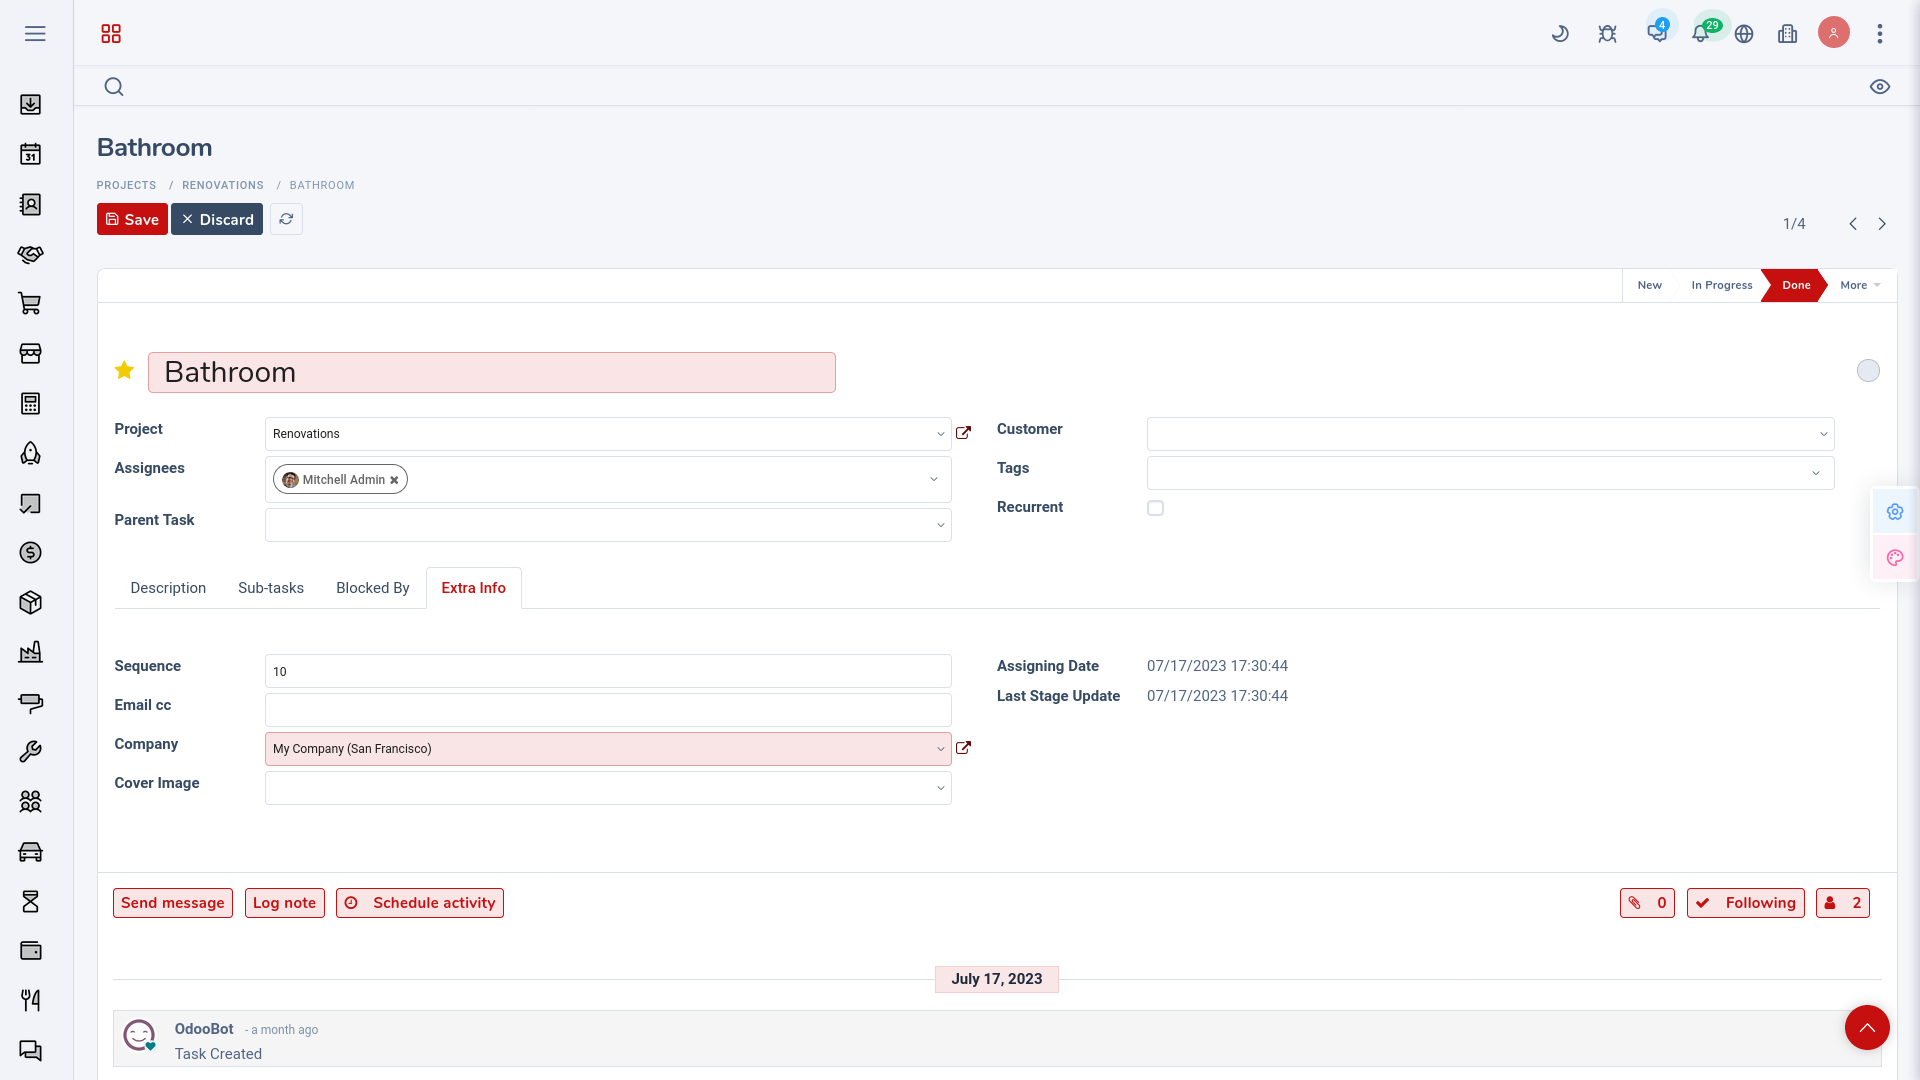The image size is (1920, 1080).
Task: Expand the More stages dropdown
Action: [1860, 285]
